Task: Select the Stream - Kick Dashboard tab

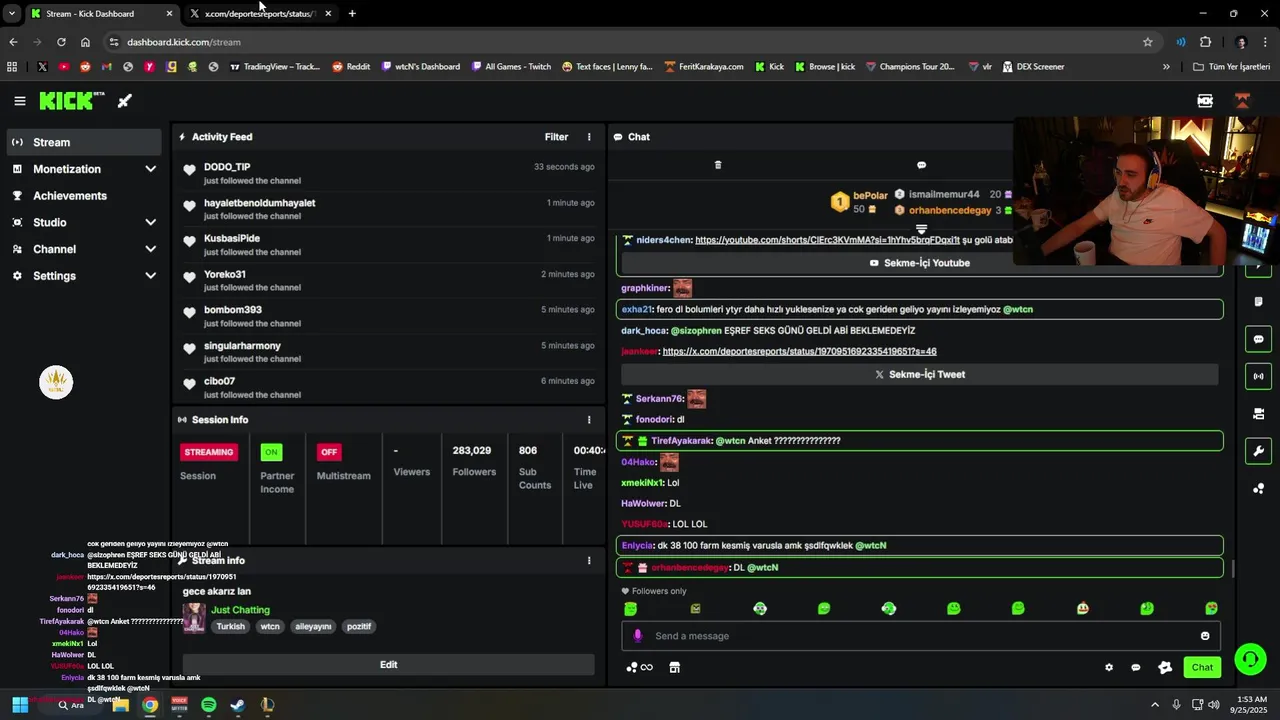Action: tap(100, 14)
